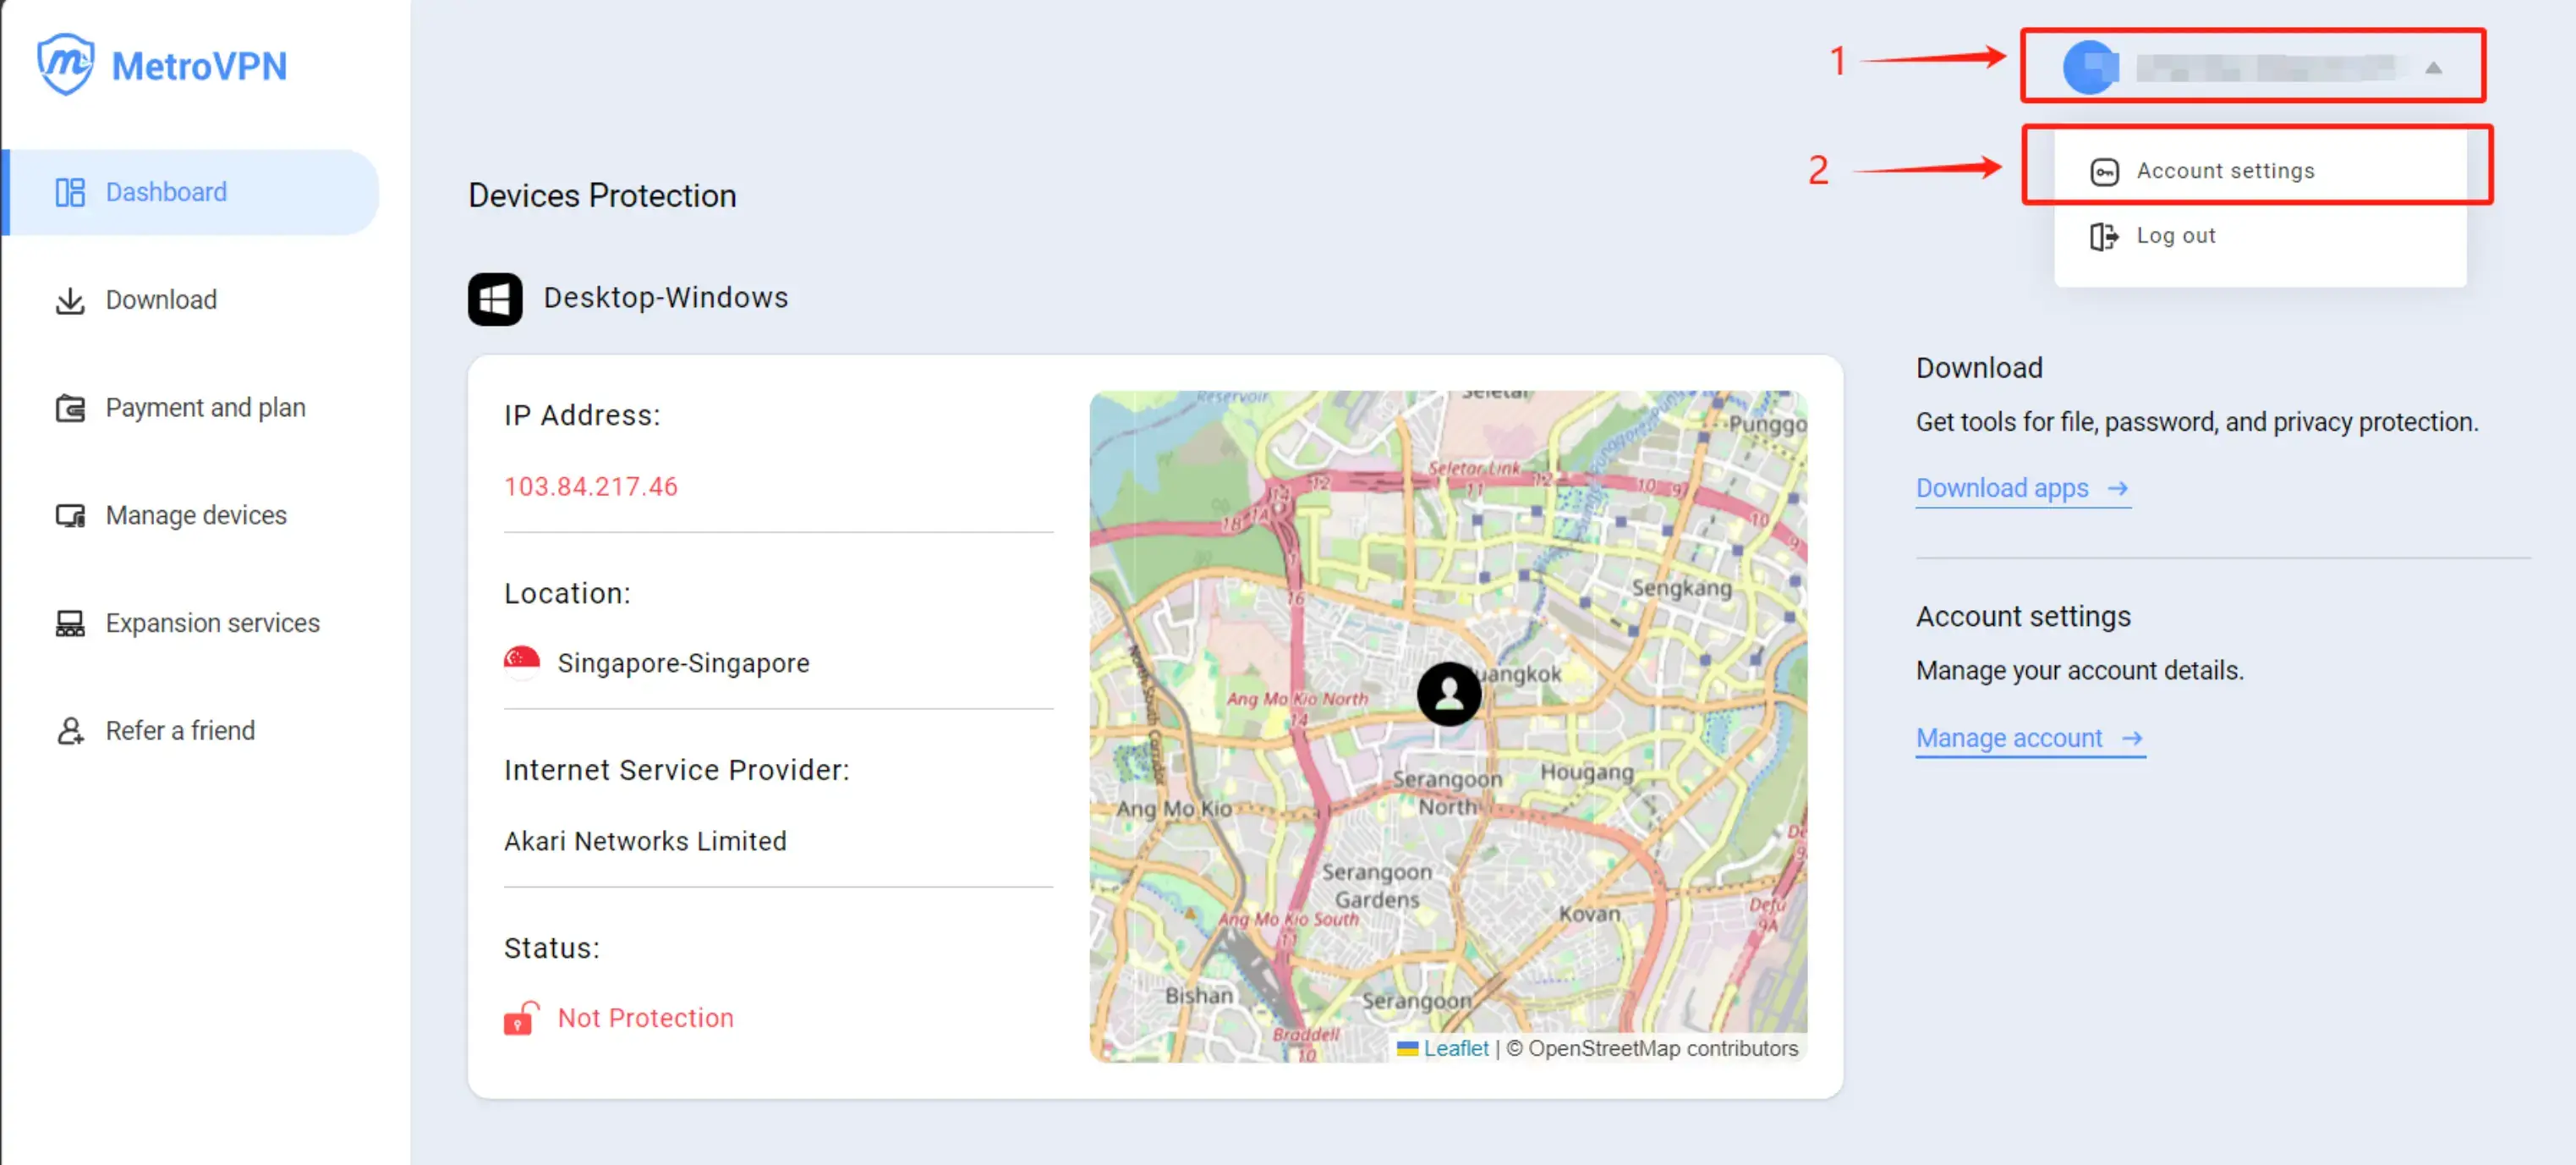This screenshot has height=1165, width=2576.
Task: Open the Payment and plan page
Action: click(x=205, y=408)
